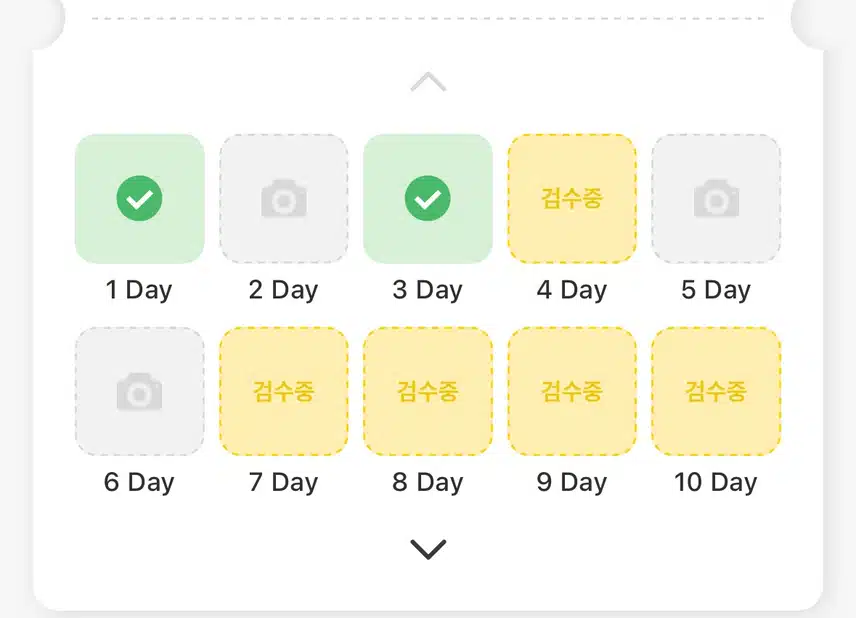Click the "3 Day" label
This screenshot has height=618, width=856.
pos(427,290)
